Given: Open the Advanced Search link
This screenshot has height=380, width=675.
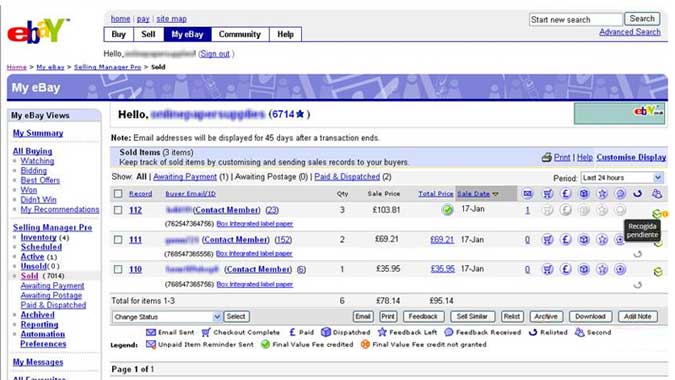Looking at the screenshot, I should point(629,32).
